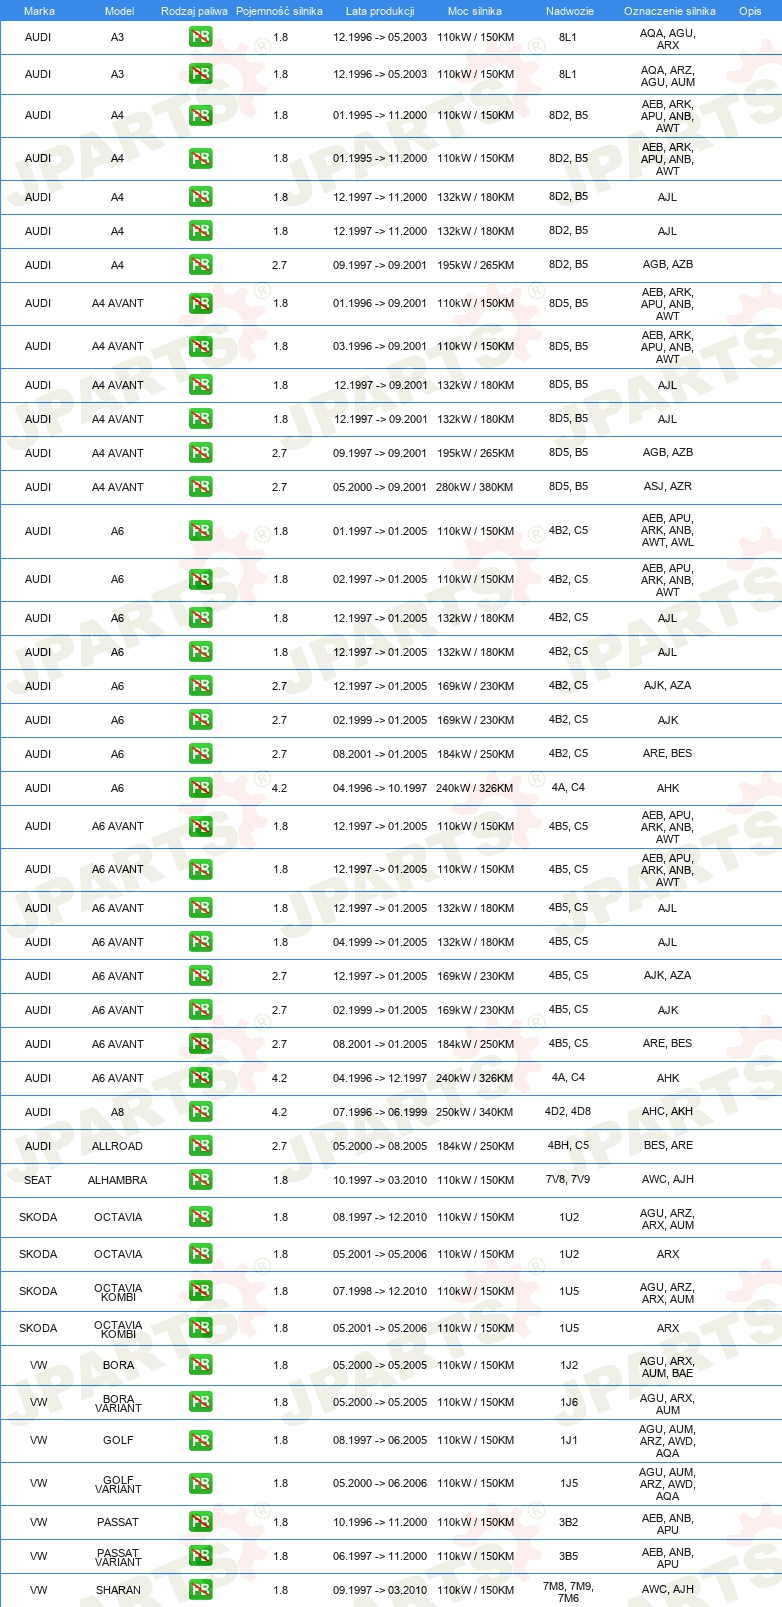Click the ALHAMBRA model cell
This screenshot has width=782, height=1607.
(x=117, y=1180)
